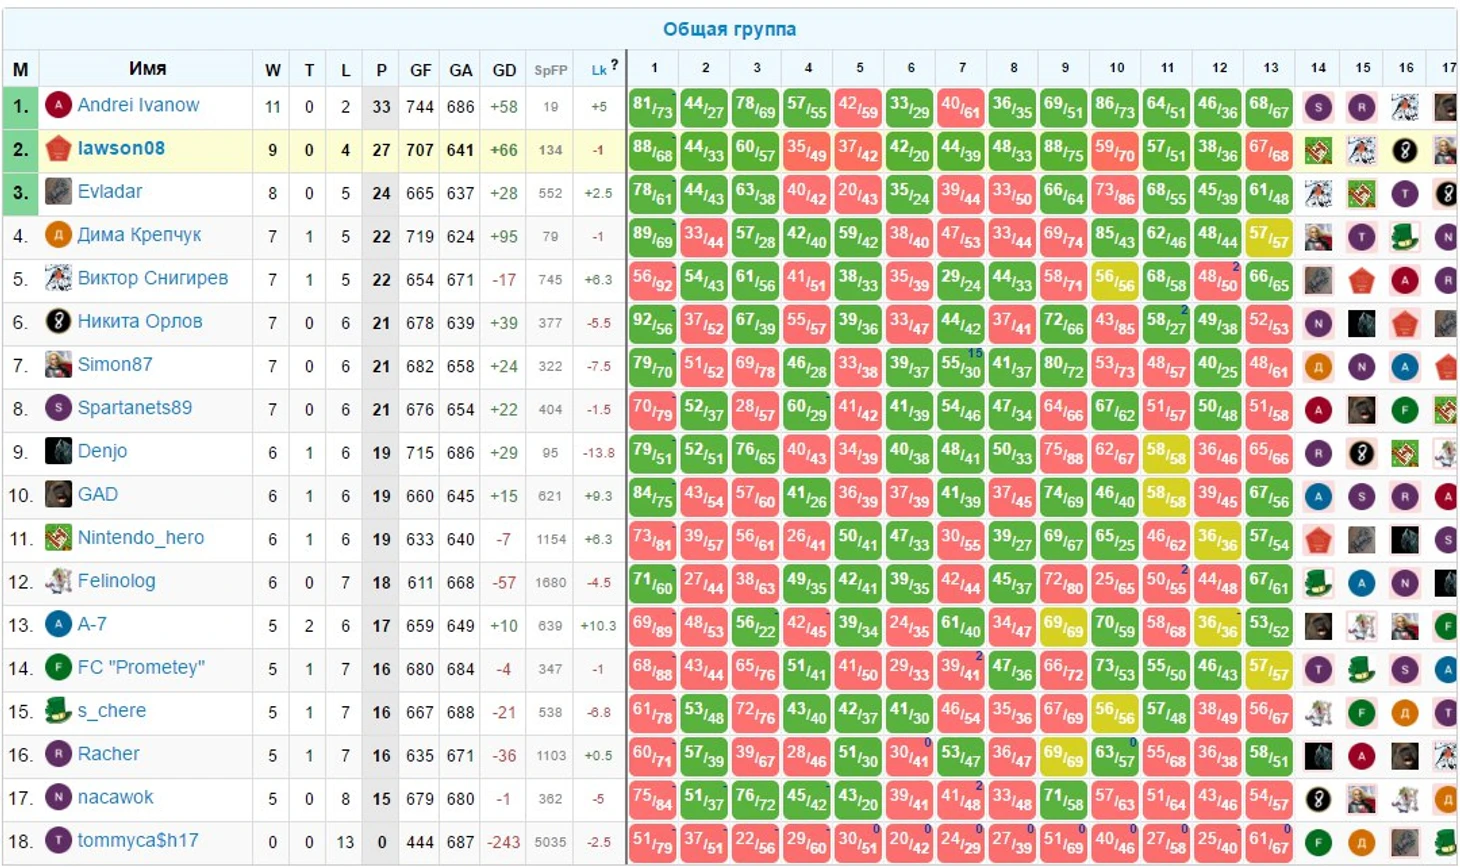Viewport: 1460px width, 867px height.
Task: Click the GAD avatar beside the name
Action: pyautogui.click(x=58, y=494)
